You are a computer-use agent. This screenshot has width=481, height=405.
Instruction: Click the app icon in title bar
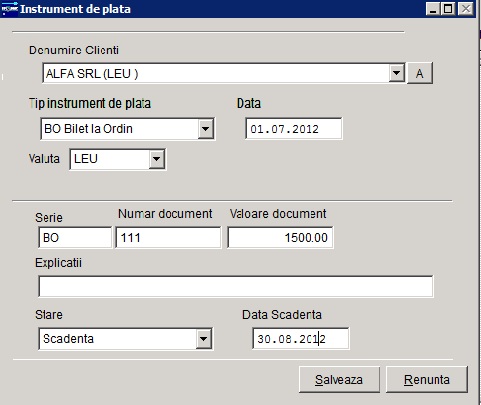pos(10,9)
